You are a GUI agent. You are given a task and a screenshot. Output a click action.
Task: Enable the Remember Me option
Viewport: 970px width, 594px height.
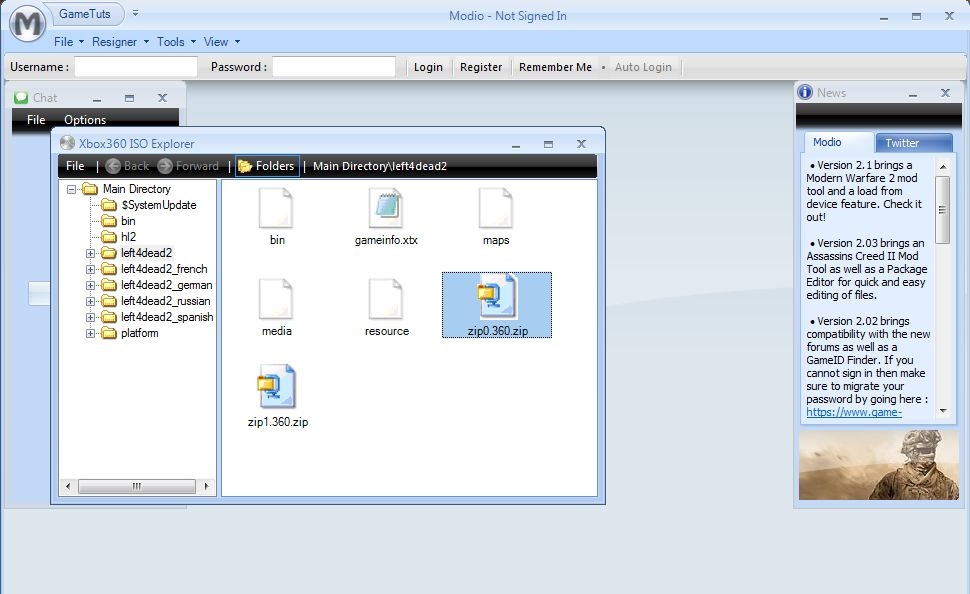[555, 67]
